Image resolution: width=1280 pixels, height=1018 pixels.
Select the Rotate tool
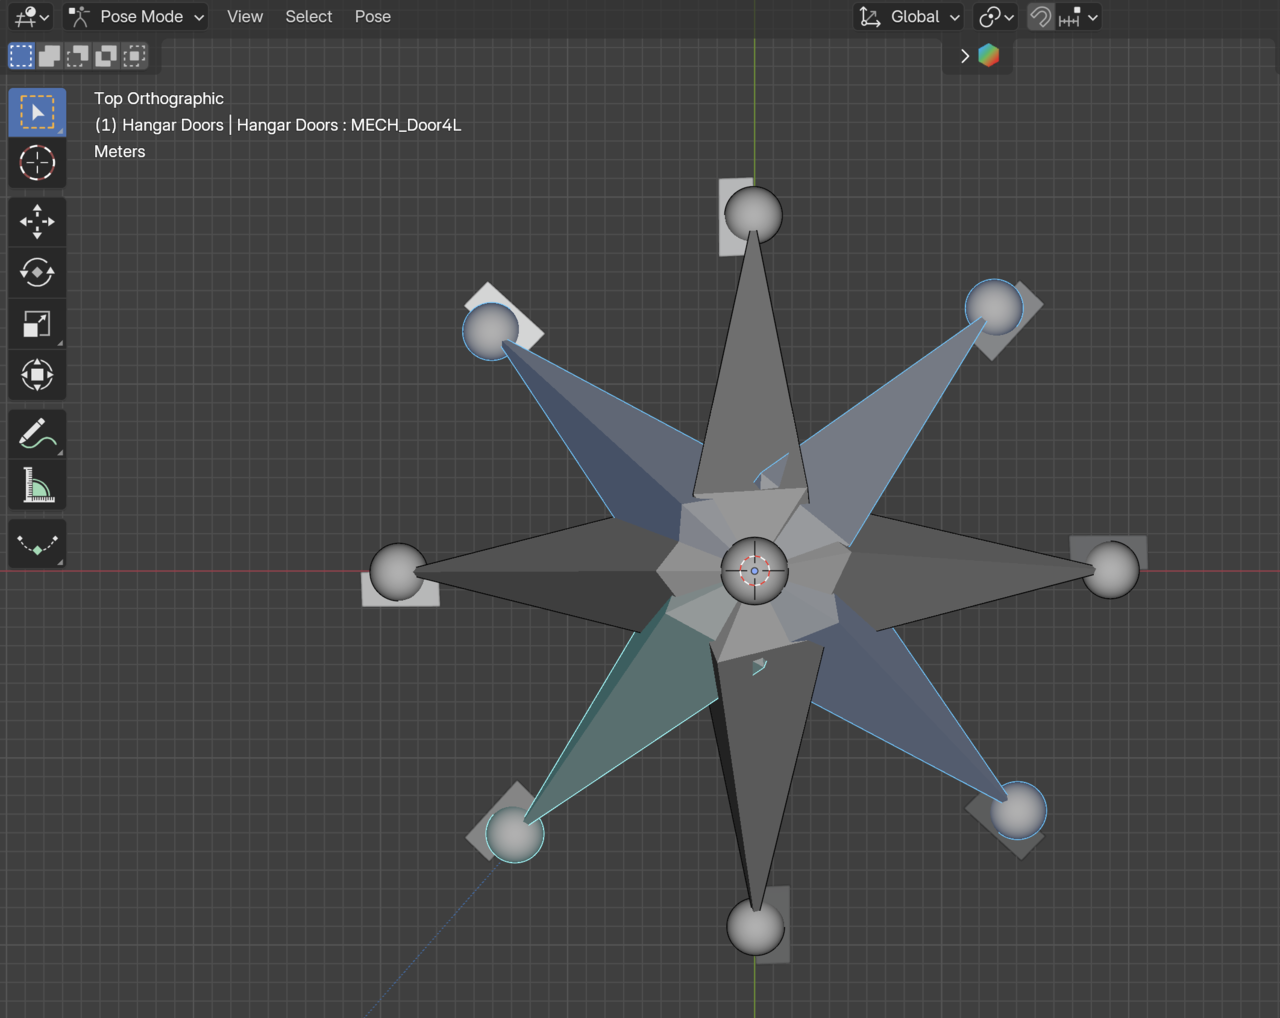[x=37, y=272]
